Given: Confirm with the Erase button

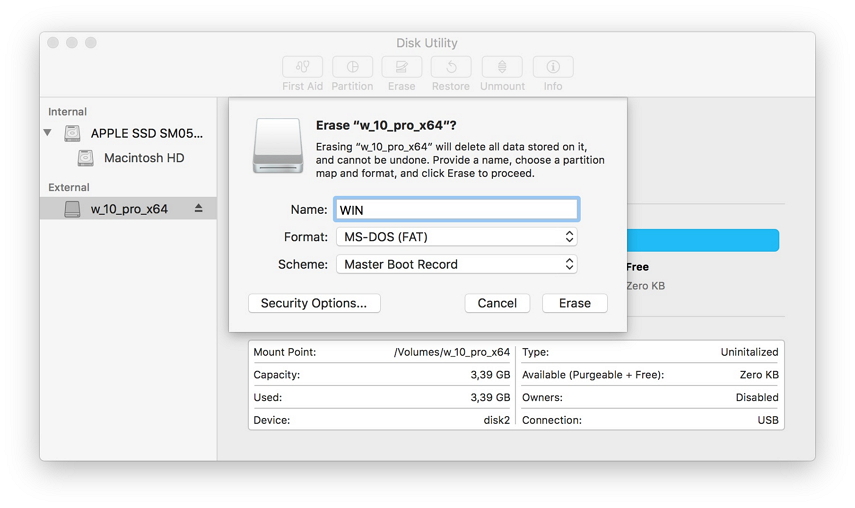Looking at the screenshot, I should click(x=575, y=303).
